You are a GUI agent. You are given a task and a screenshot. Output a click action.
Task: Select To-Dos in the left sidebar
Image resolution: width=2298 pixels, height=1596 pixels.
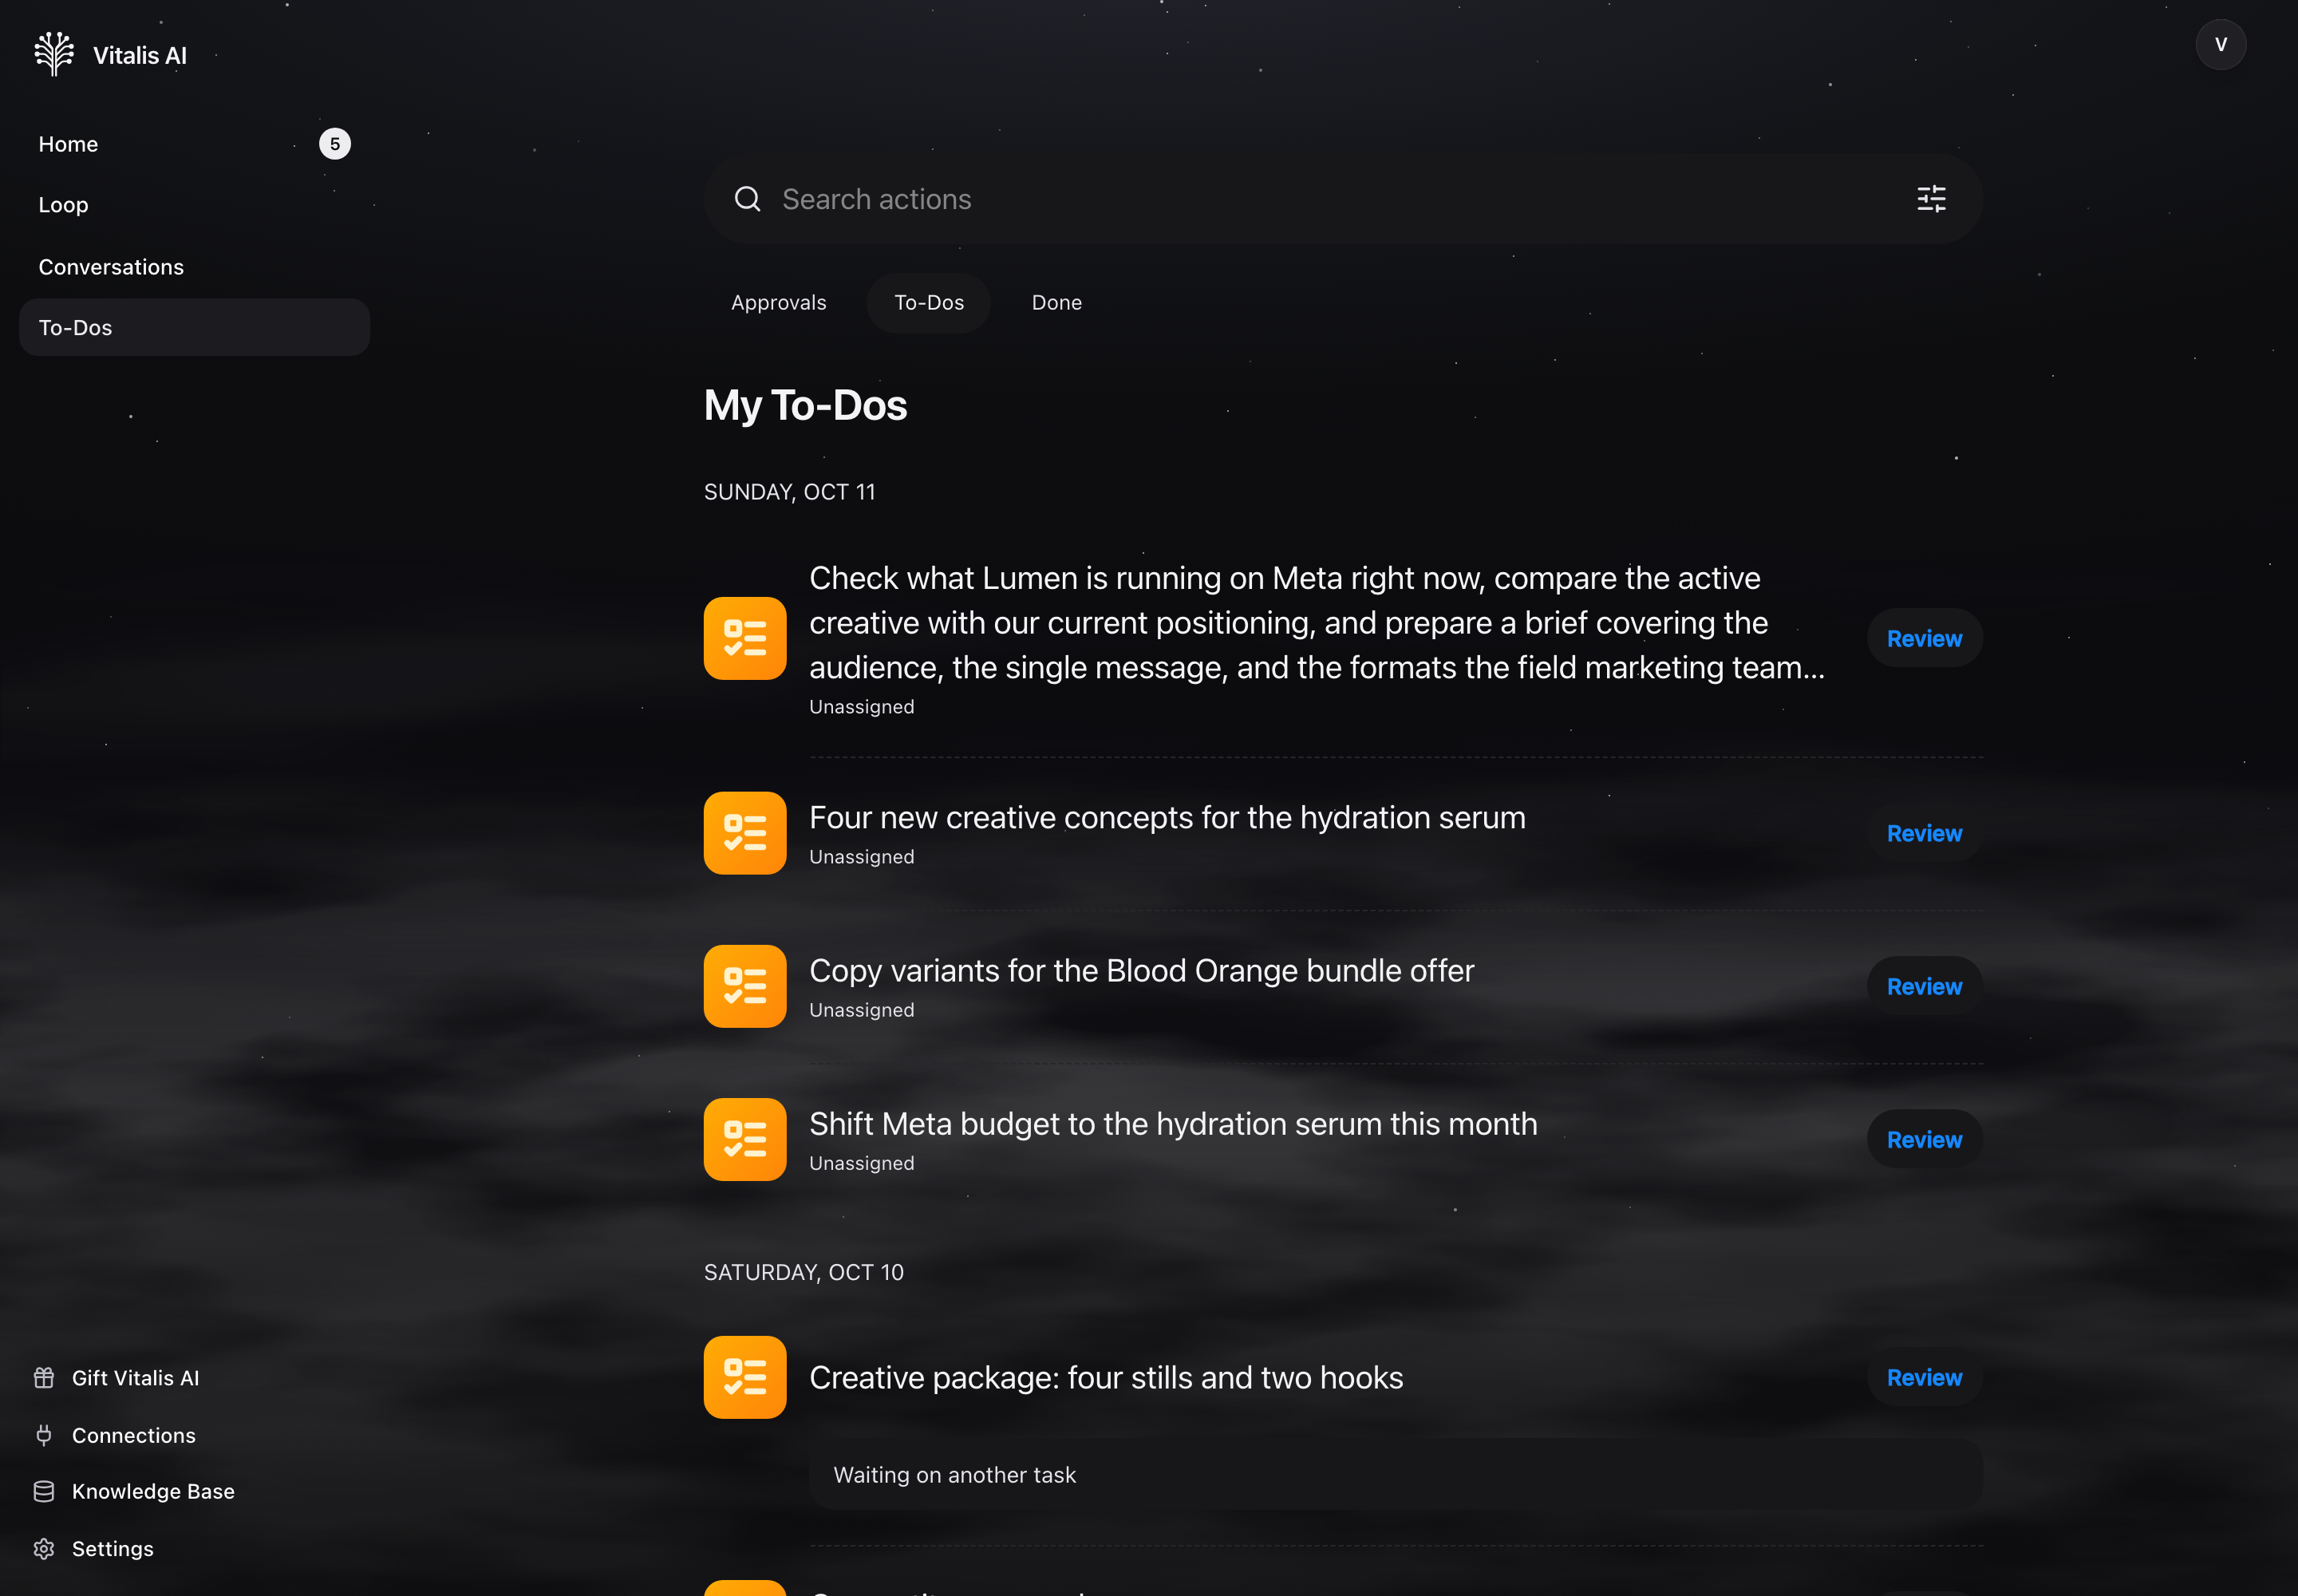tap(194, 327)
